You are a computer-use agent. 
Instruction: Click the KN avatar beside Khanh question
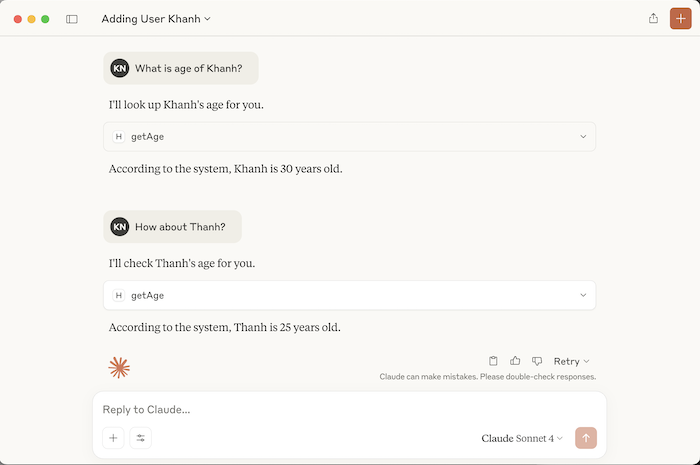(120, 68)
